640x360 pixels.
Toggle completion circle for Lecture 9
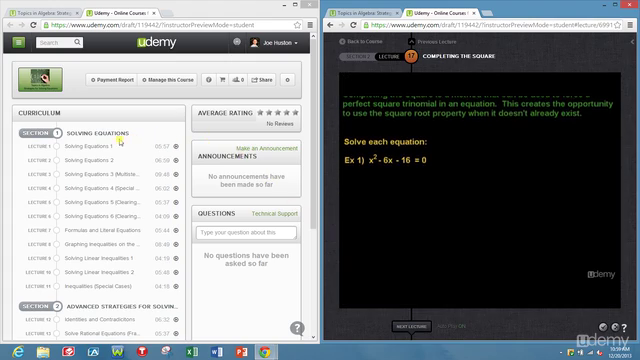(x=57, y=258)
